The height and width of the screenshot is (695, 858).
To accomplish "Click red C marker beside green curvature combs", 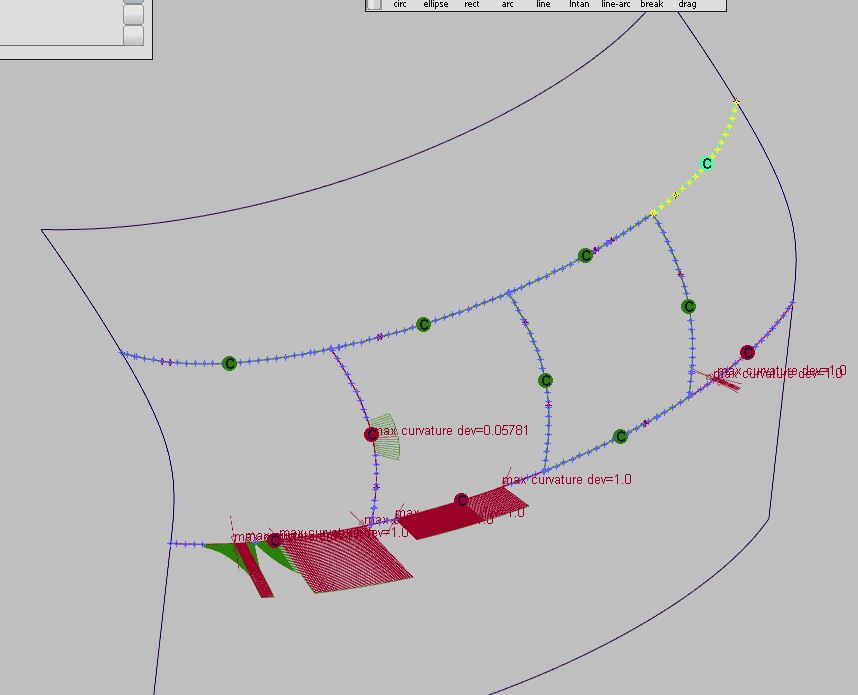I will pos(274,540).
